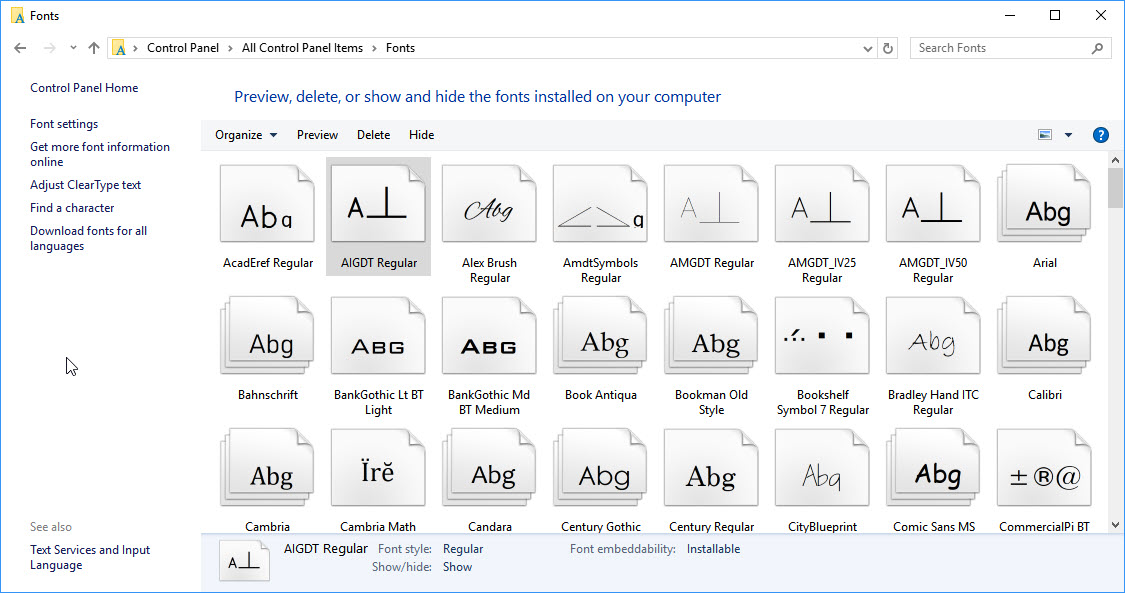Viewport: 1125px width, 593px height.
Task: Select the Bookshelf Symbol 7 Regular icon
Action: click(822, 336)
